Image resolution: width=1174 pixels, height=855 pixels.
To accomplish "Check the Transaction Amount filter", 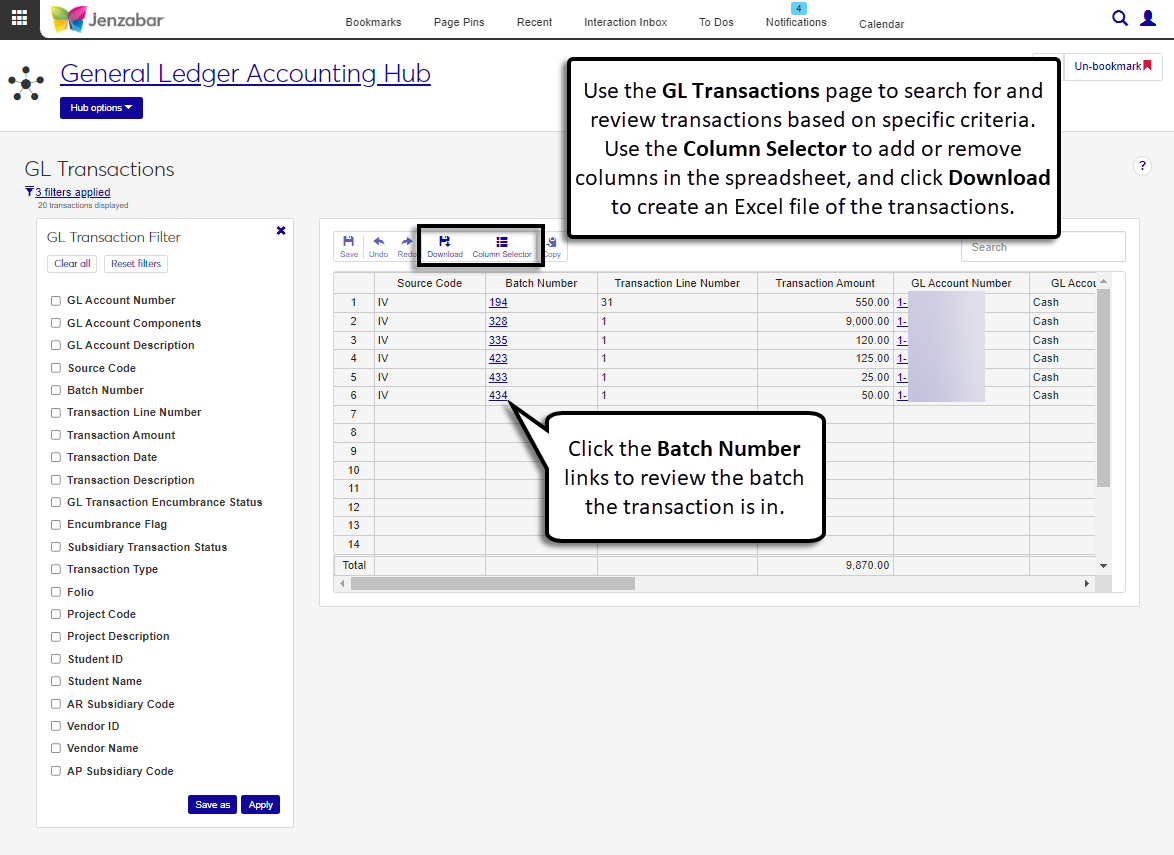I will (x=55, y=435).
